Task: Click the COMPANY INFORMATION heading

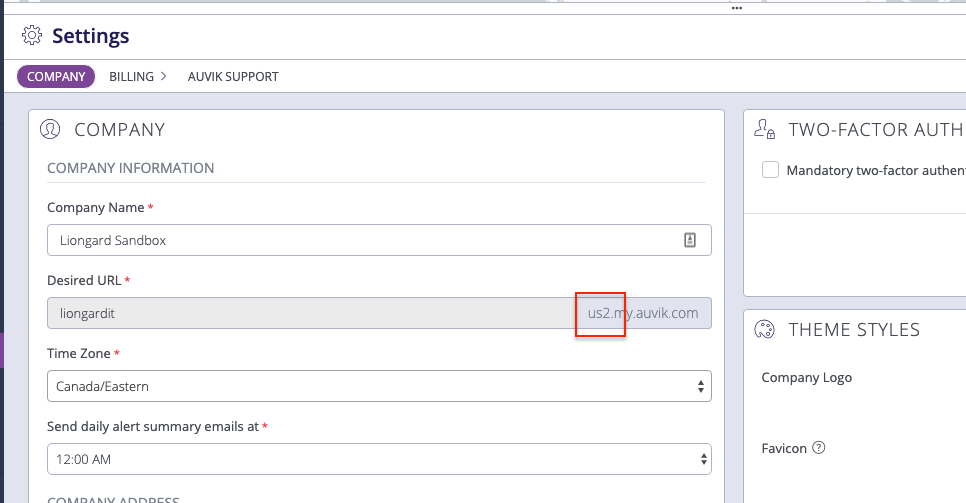Action: [x=131, y=168]
